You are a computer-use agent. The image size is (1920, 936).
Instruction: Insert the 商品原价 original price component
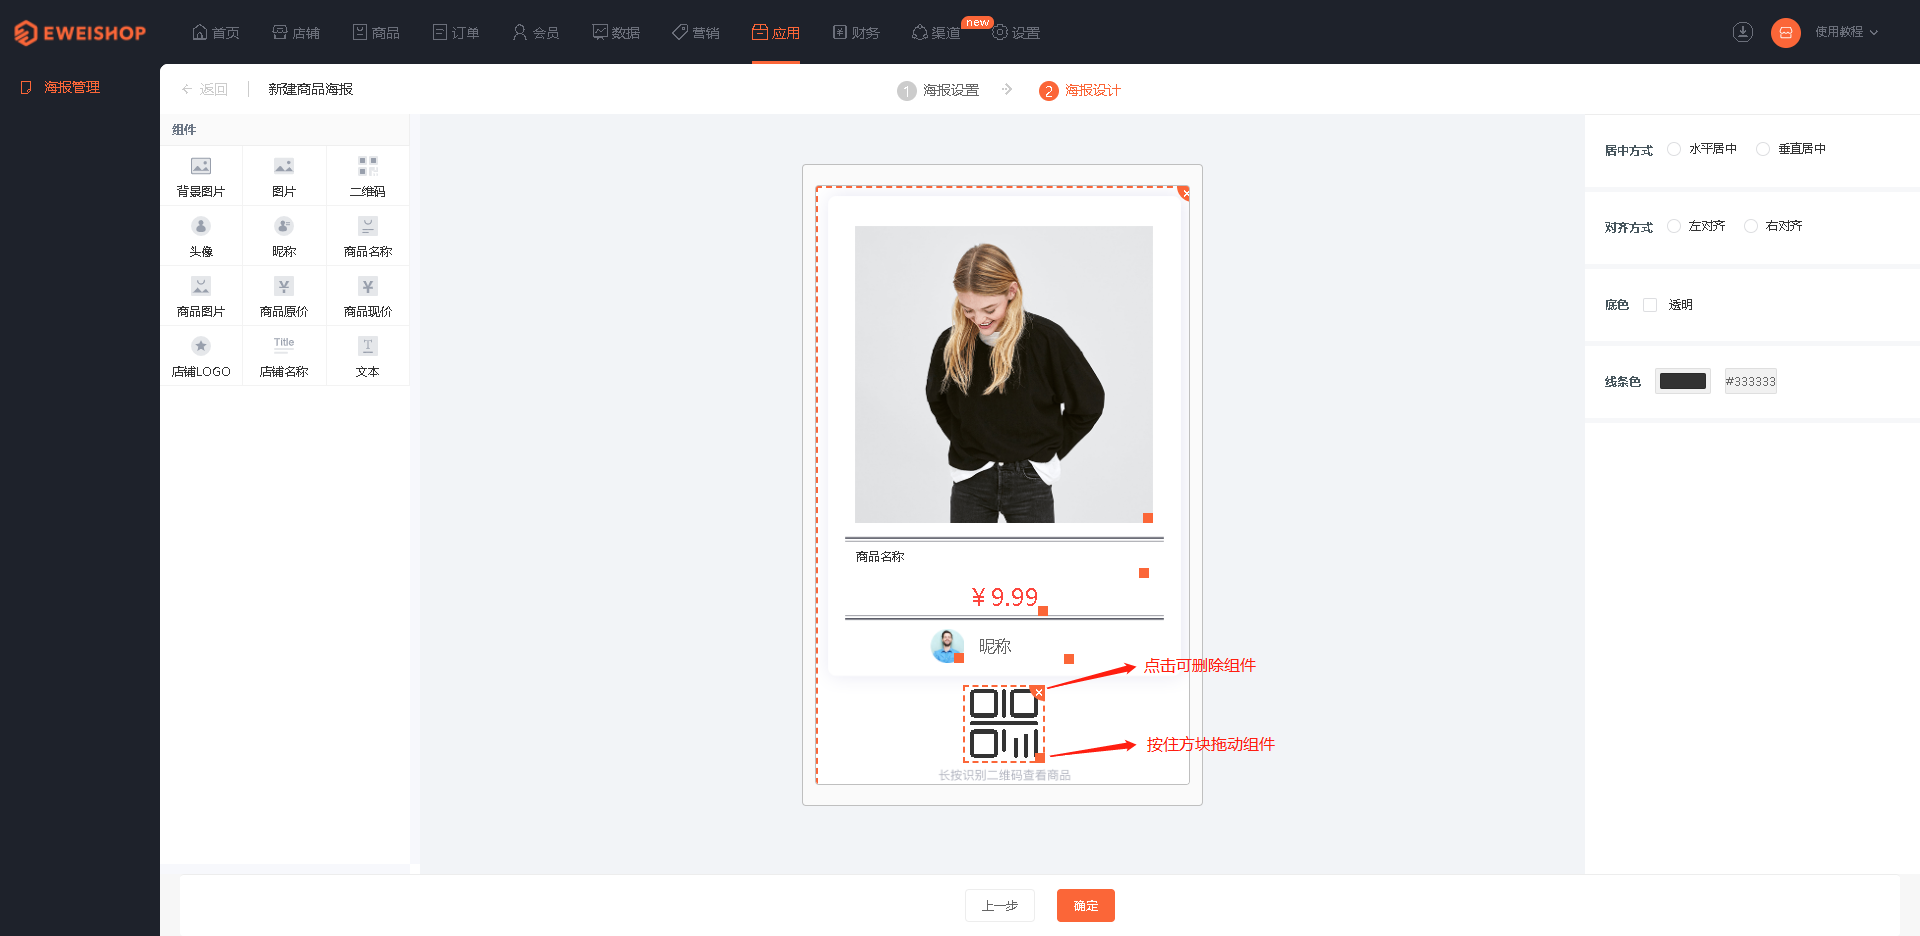284,296
